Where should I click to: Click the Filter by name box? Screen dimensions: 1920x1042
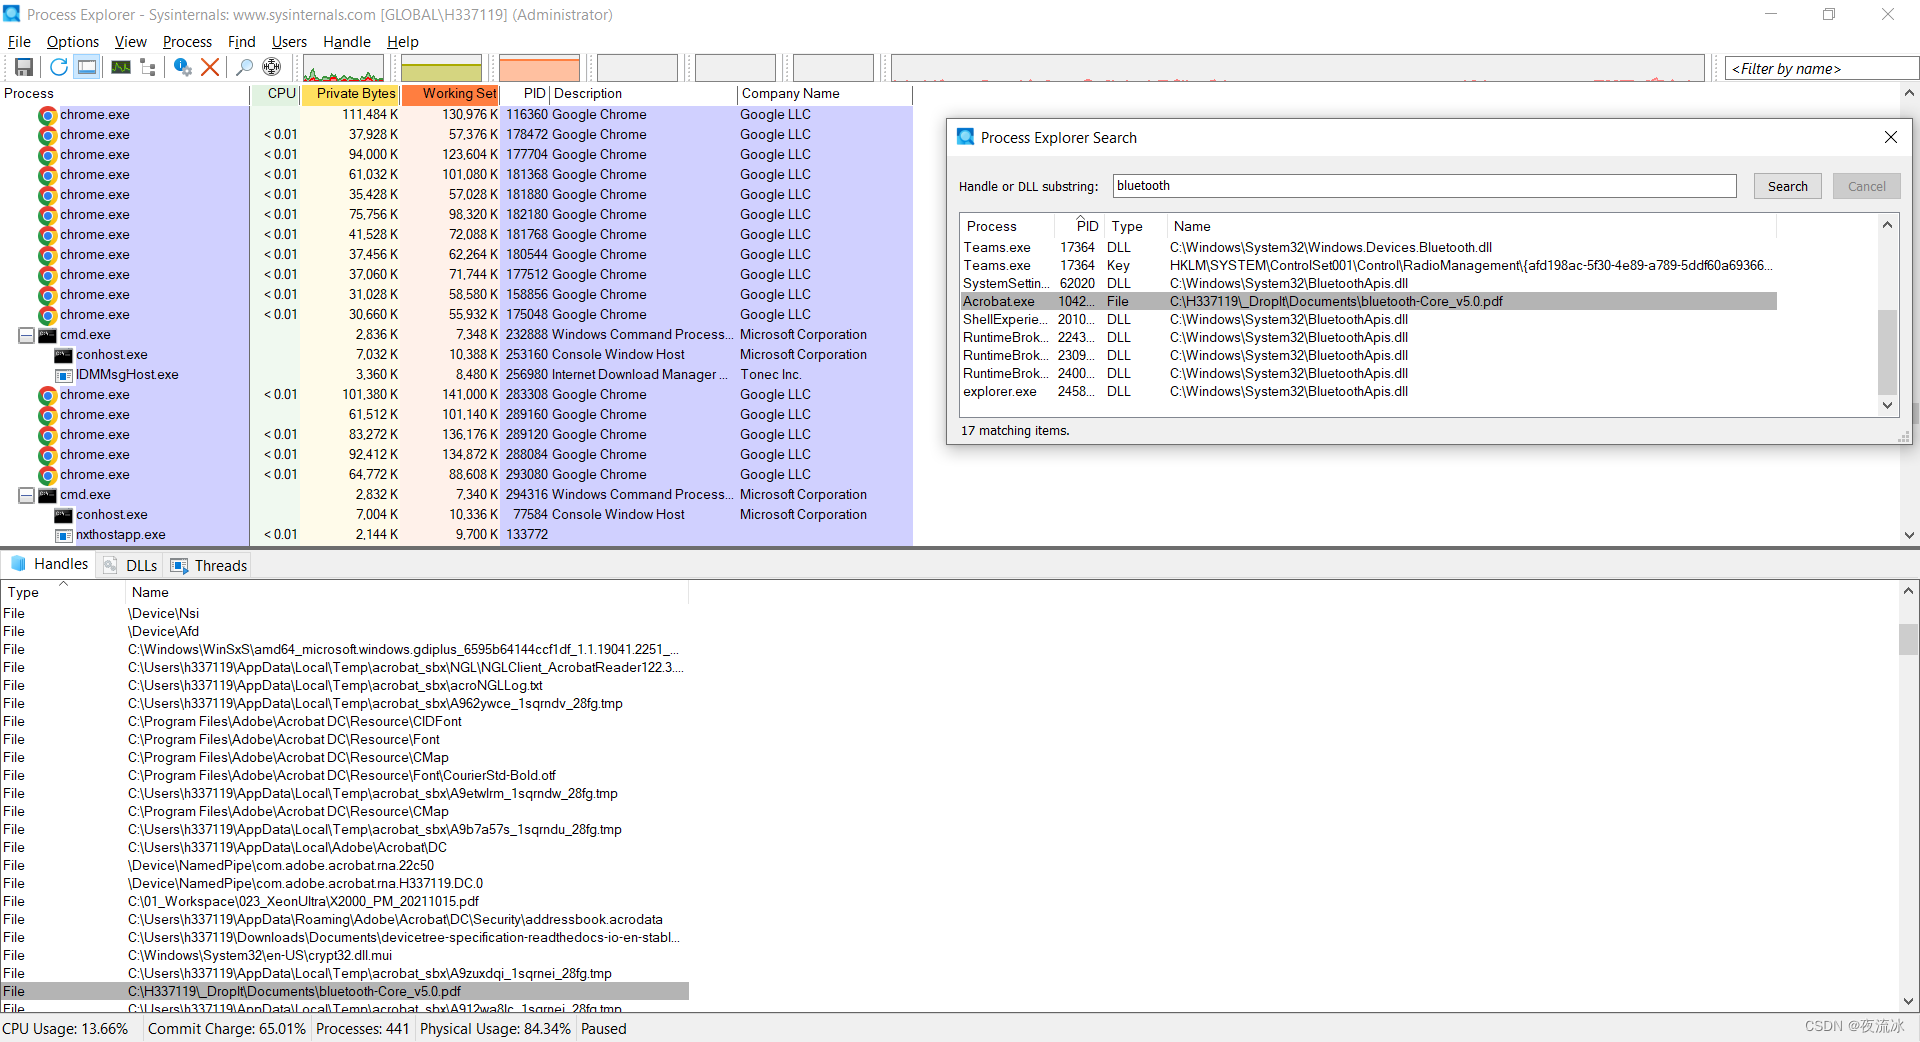[1822, 68]
